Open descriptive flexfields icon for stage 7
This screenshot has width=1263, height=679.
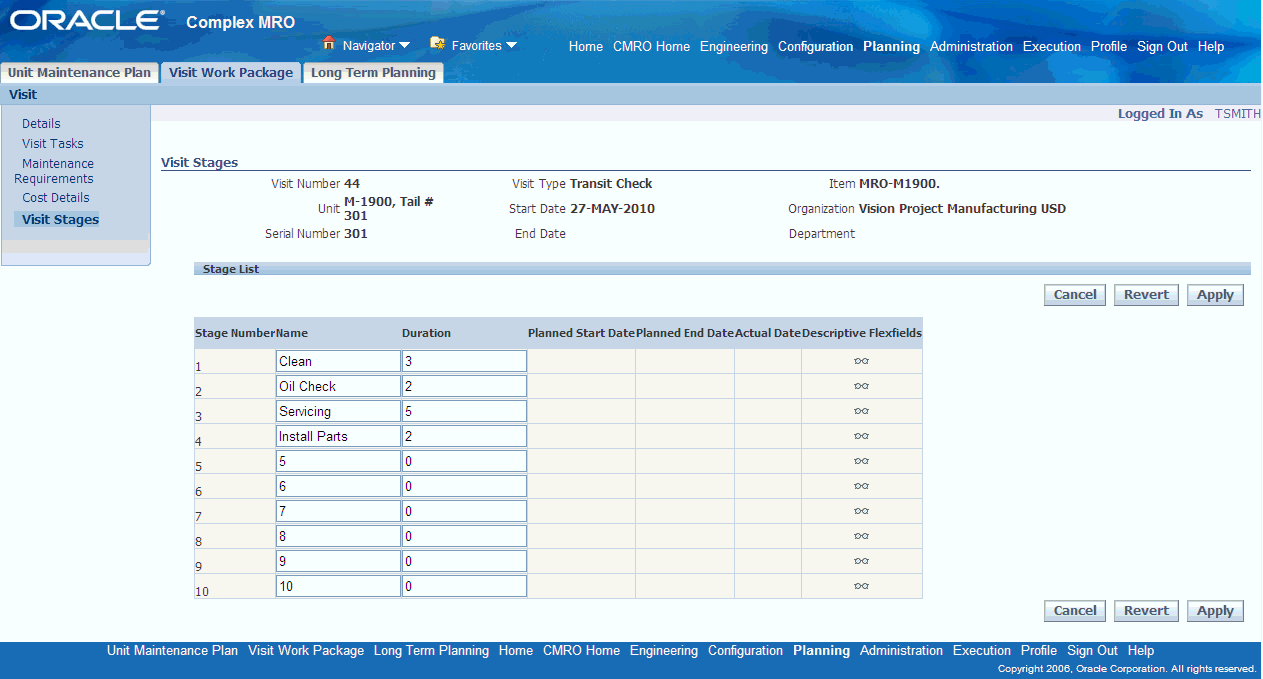click(x=861, y=511)
